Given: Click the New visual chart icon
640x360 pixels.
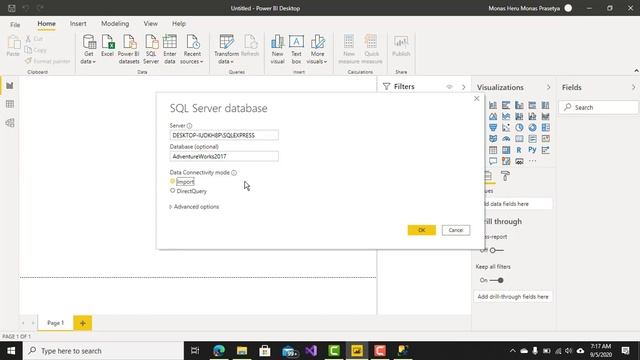Looking at the screenshot, I should point(277,42).
